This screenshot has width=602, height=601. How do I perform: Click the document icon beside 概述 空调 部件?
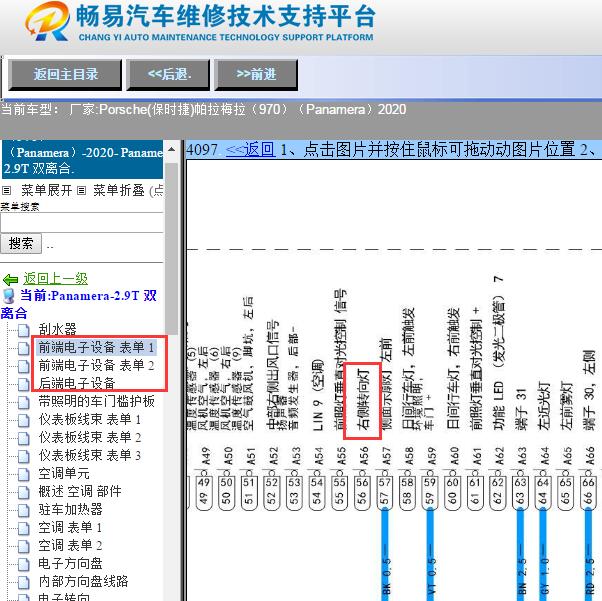[x=23, y=493]
